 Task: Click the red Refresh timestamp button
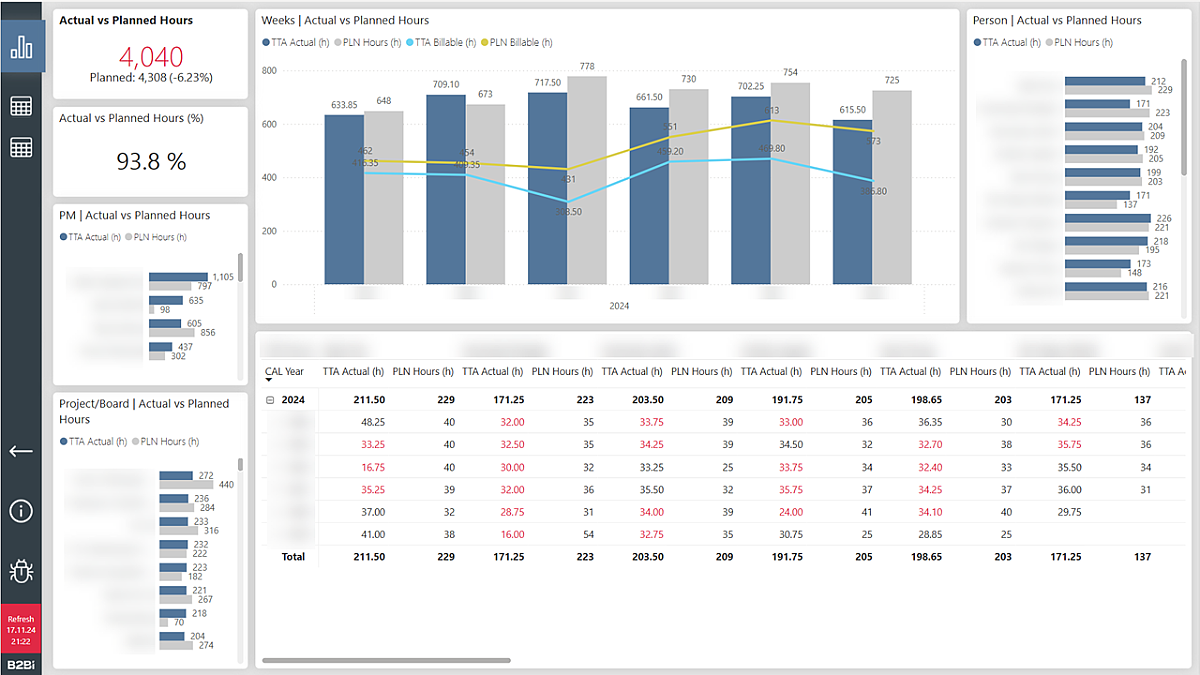(x=21, y=630)
